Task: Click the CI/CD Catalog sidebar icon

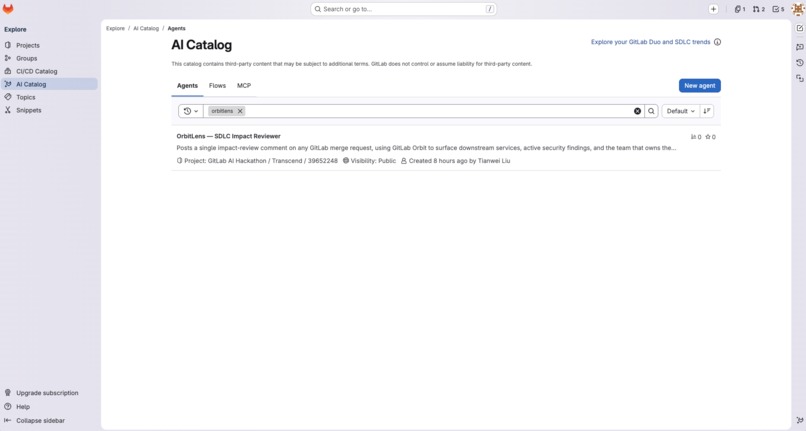Action: click(8, 71)
